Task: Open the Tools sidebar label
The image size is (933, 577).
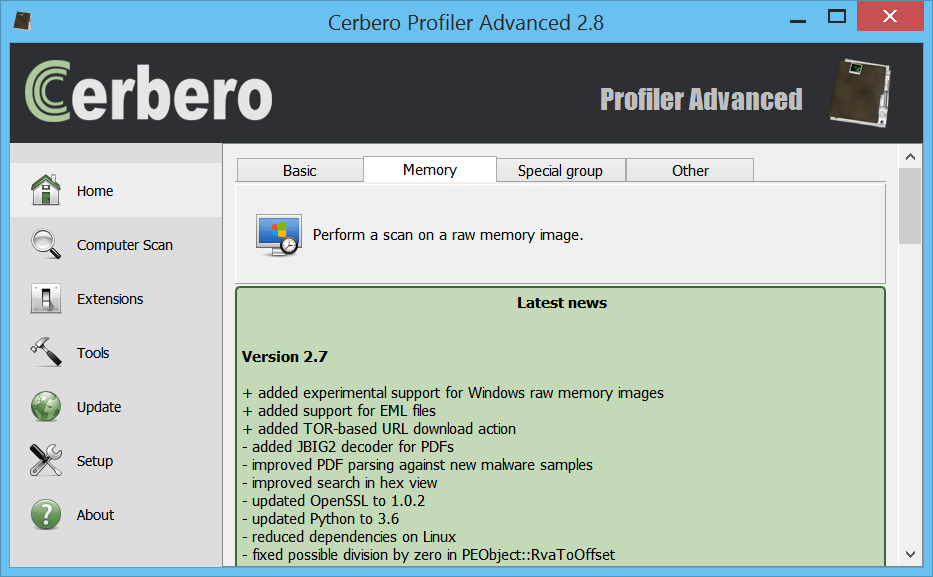Action: click(93, 353)
